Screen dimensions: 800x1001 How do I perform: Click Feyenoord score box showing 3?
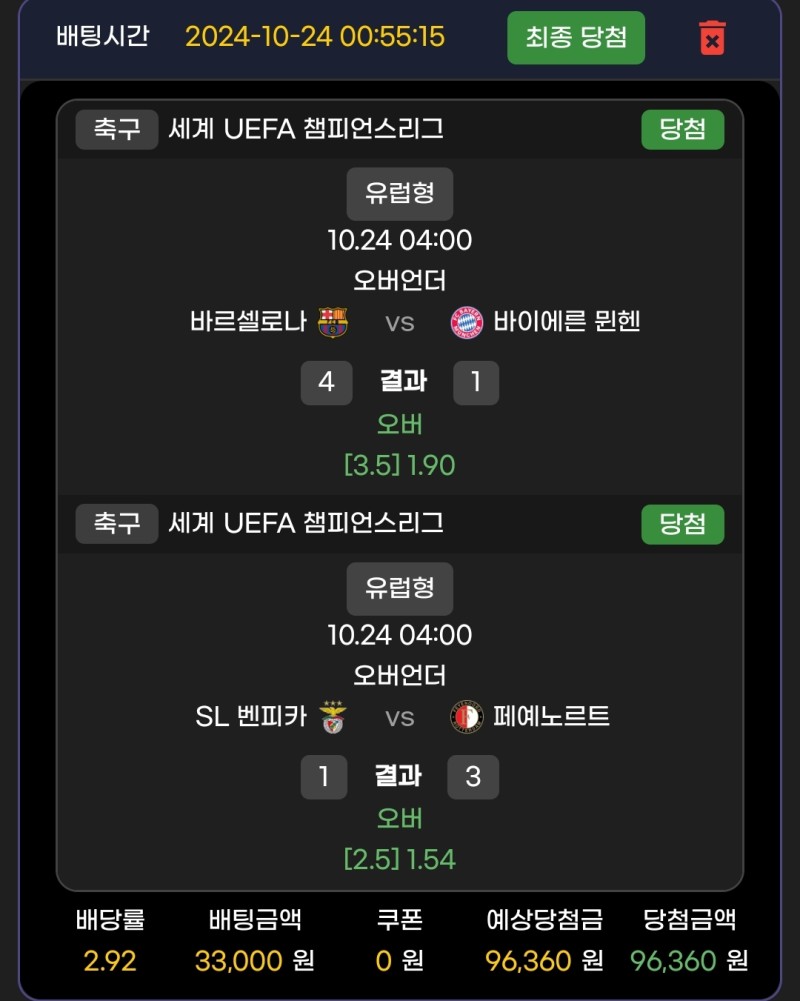[x=473, y=777]
